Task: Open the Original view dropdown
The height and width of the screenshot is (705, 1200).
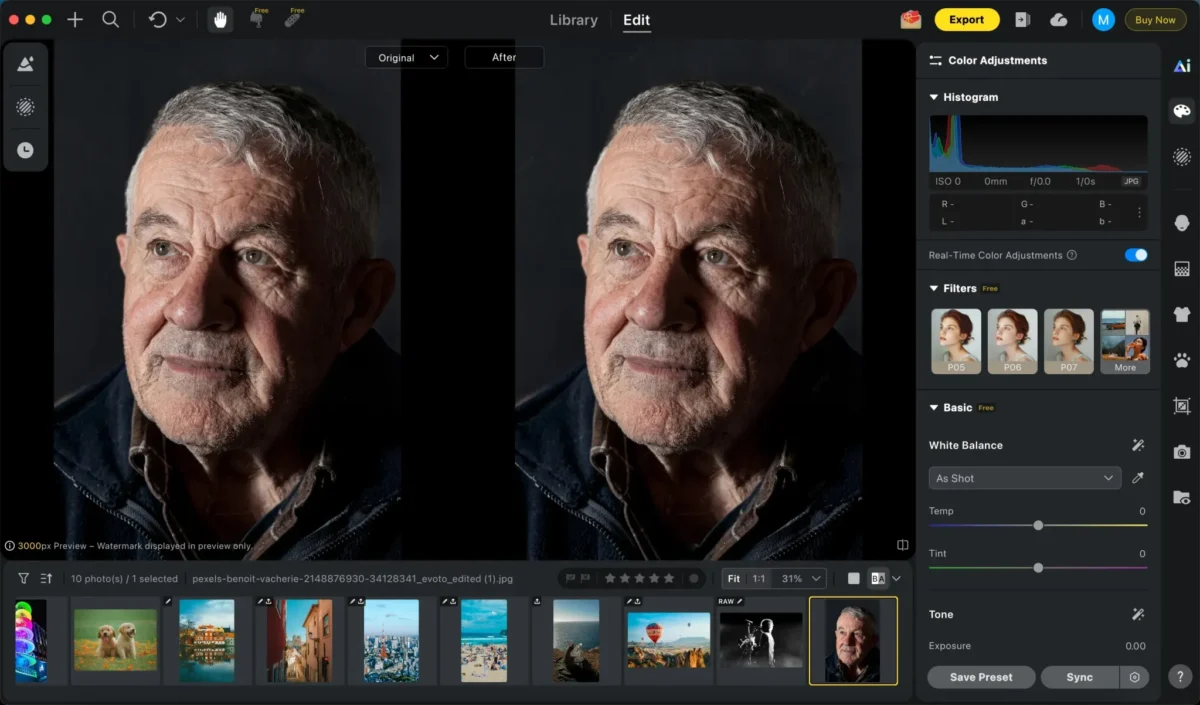Action: [x=406, y=57]
